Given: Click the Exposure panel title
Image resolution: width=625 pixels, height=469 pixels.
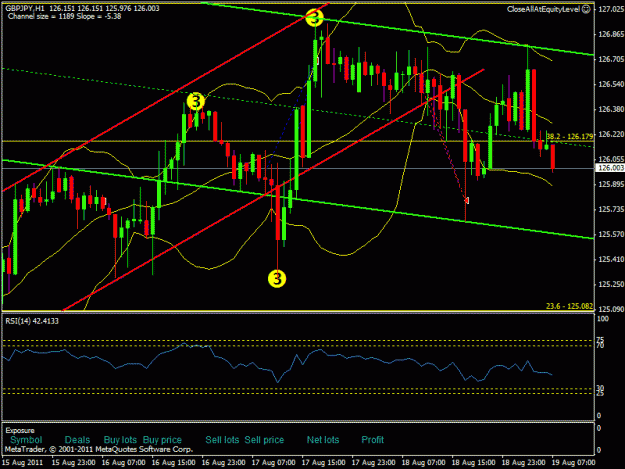Looking at the screenshot, I should coord(20,430).
